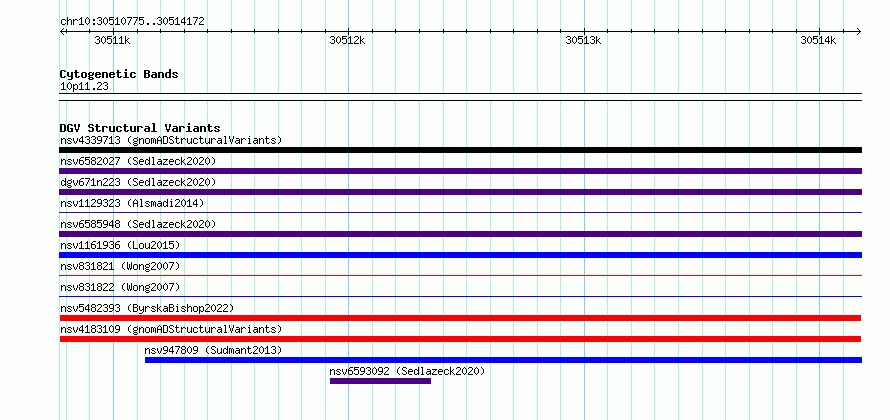This screenshot has height=420, width=890.
Task: Select the blue bar under nsv947809
Action: pos(503,360)
